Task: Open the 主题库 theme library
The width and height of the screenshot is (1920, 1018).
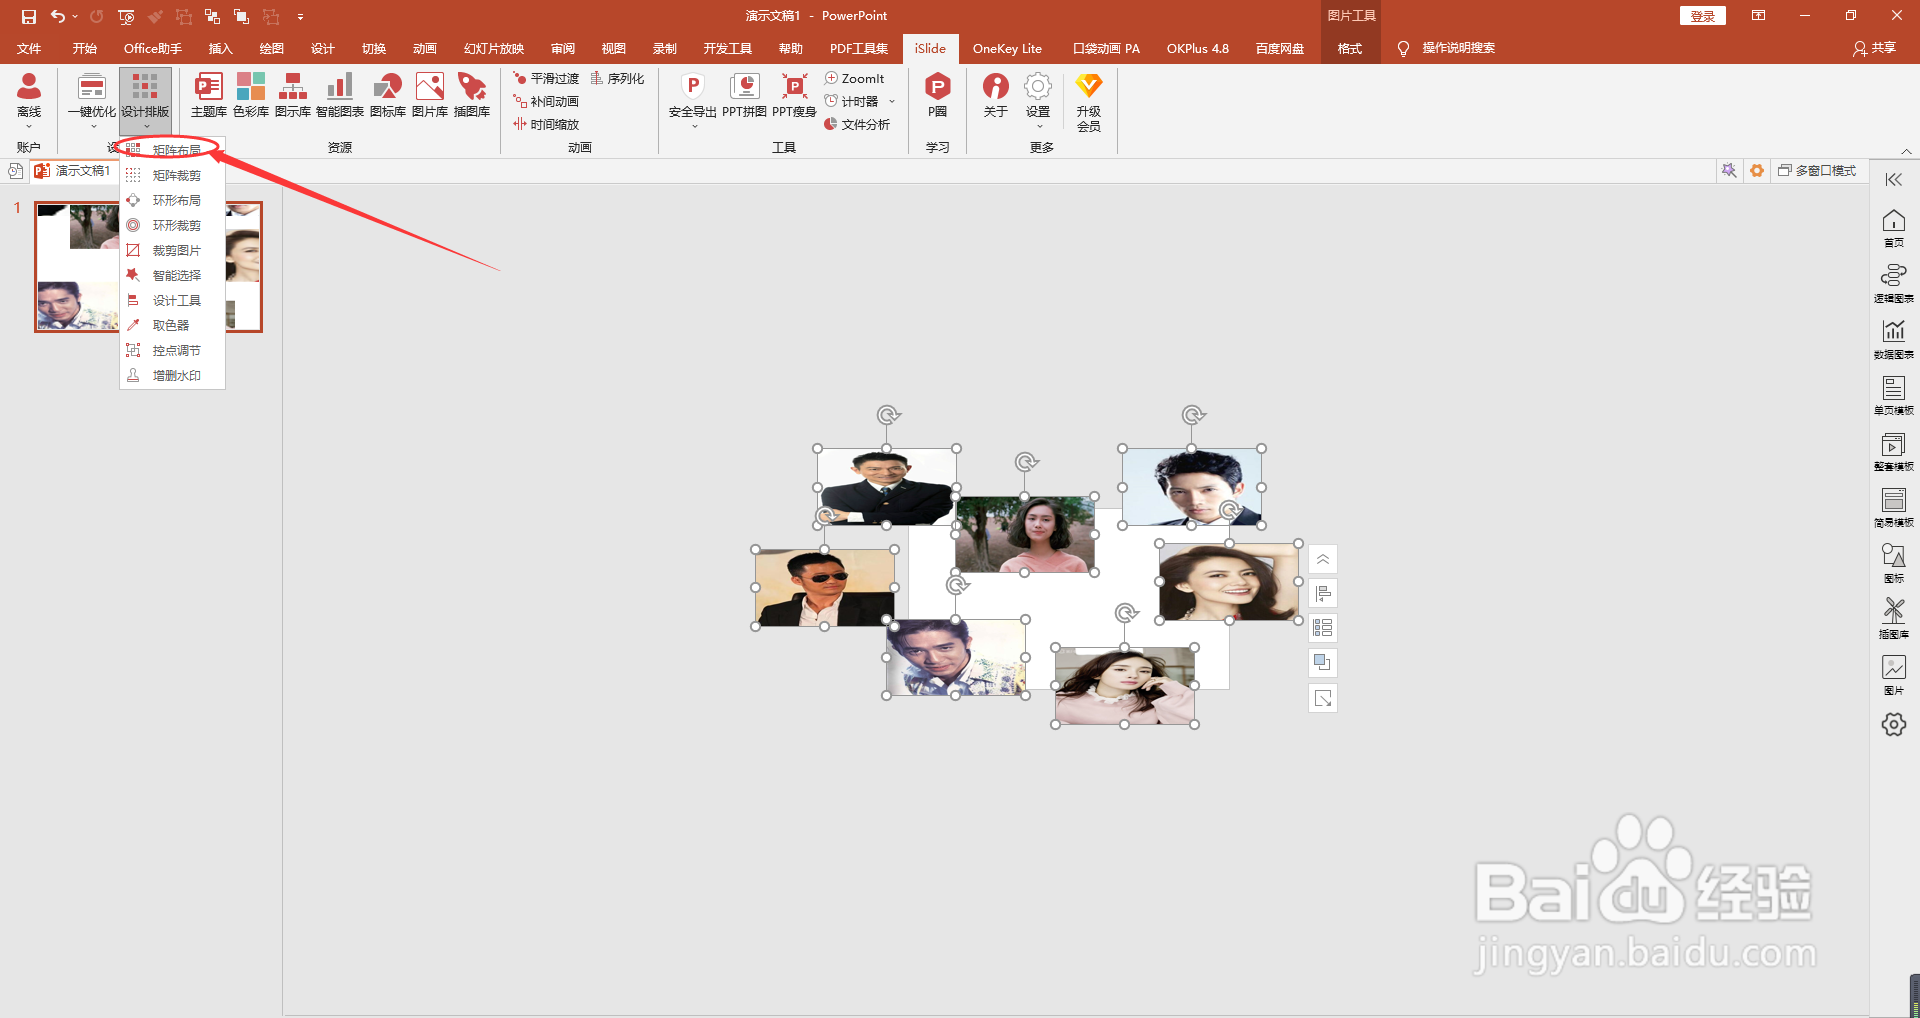Action: 208,96
